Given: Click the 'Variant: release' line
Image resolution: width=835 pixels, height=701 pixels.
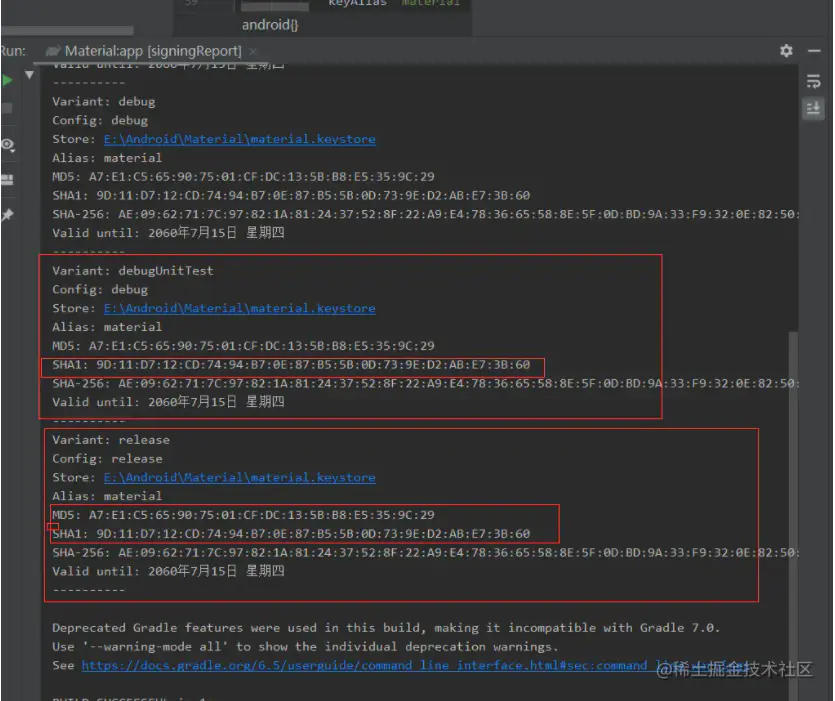Looking at the screenshot, I should (x=111, y=440).
